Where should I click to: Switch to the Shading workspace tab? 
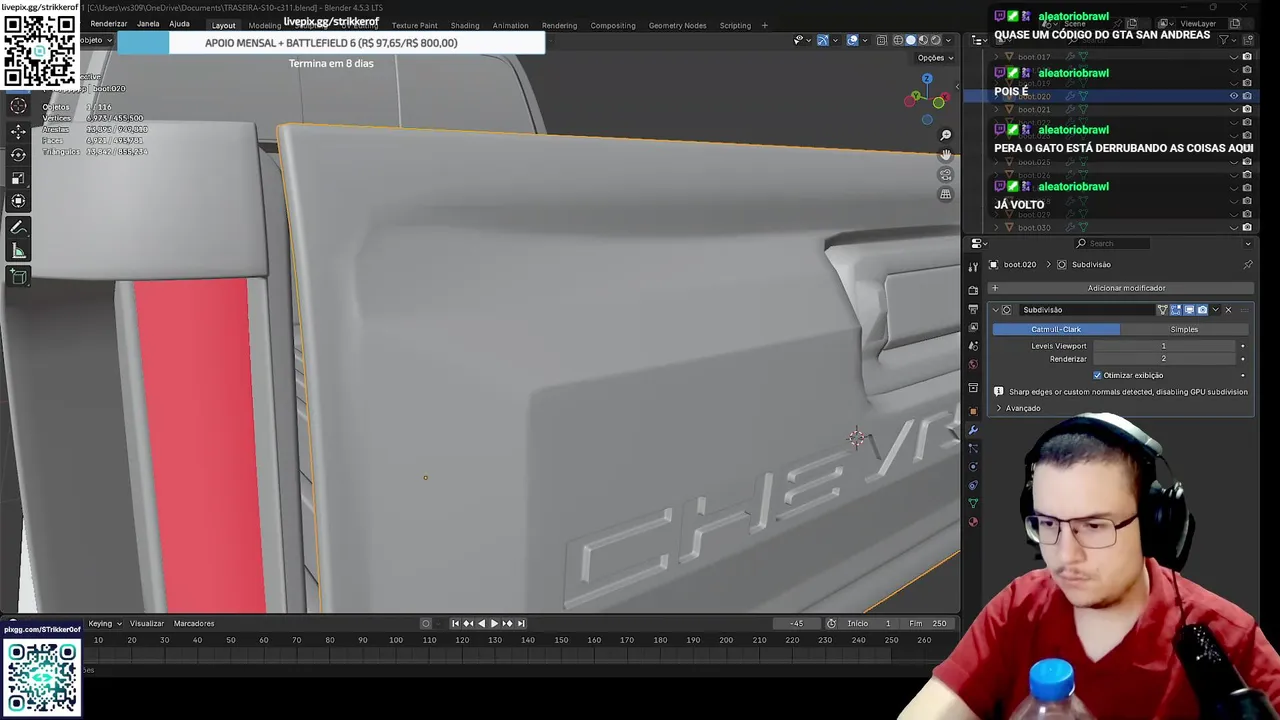pos(465,25)
